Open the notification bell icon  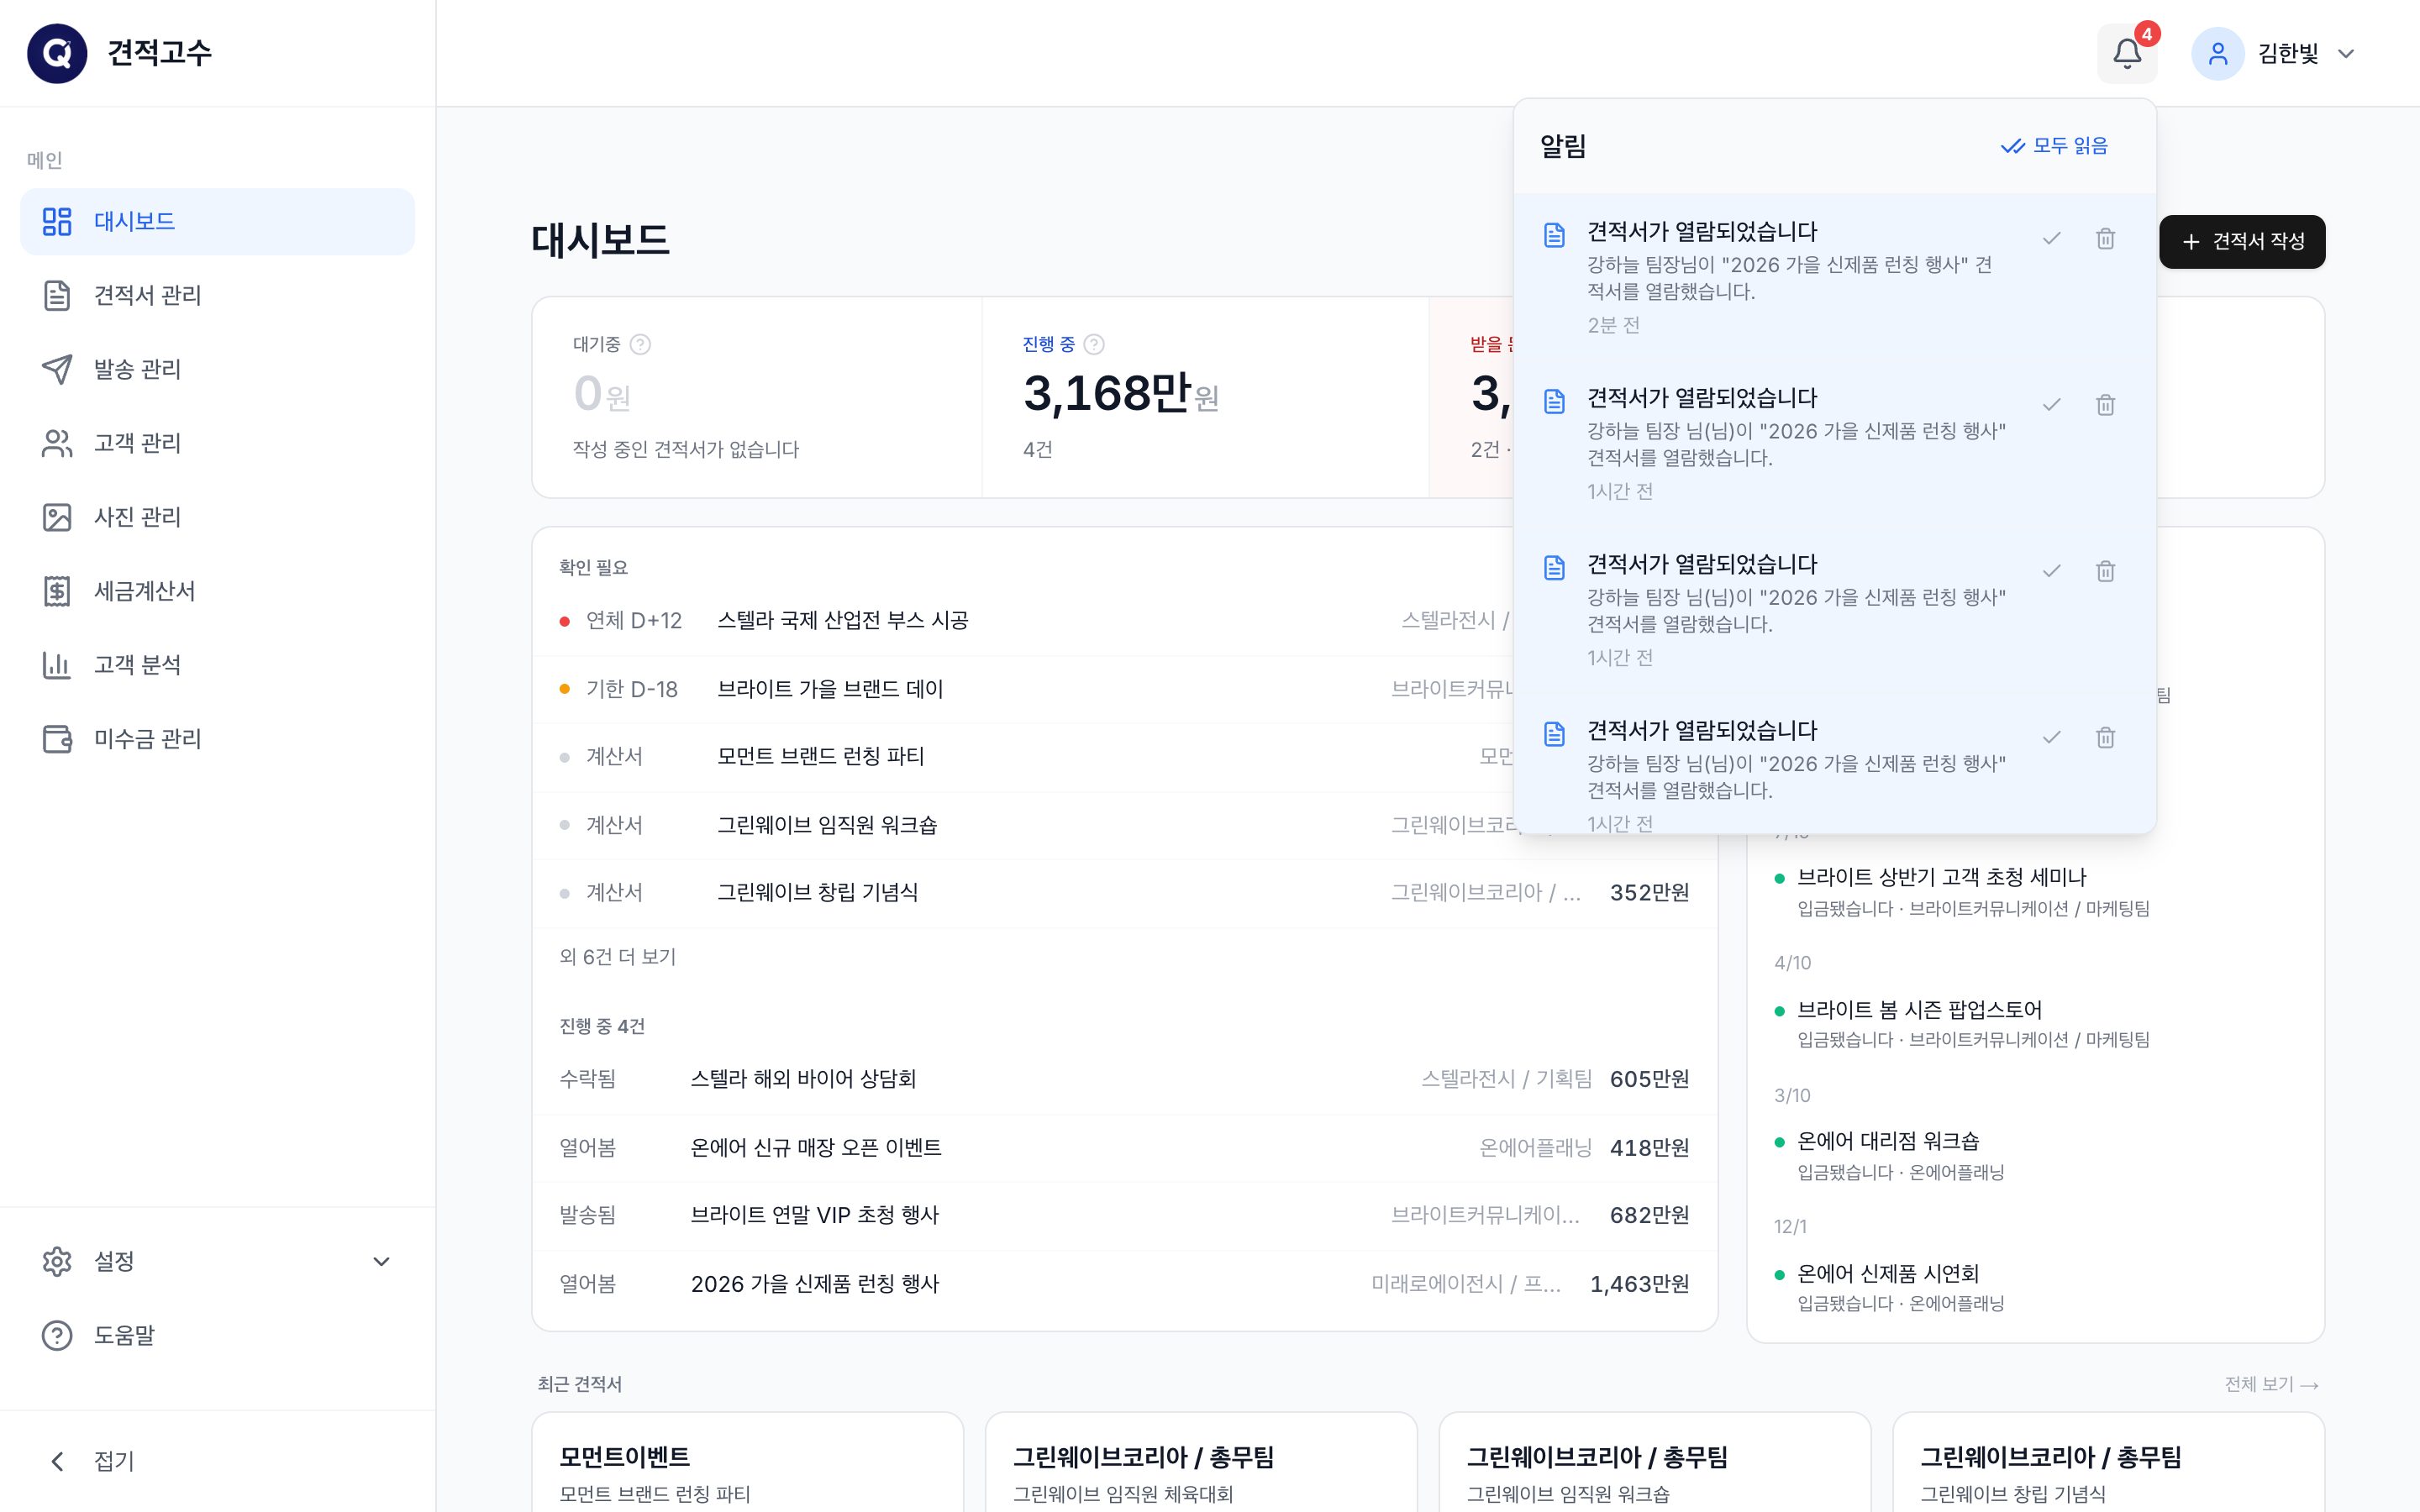point(2126,53)
